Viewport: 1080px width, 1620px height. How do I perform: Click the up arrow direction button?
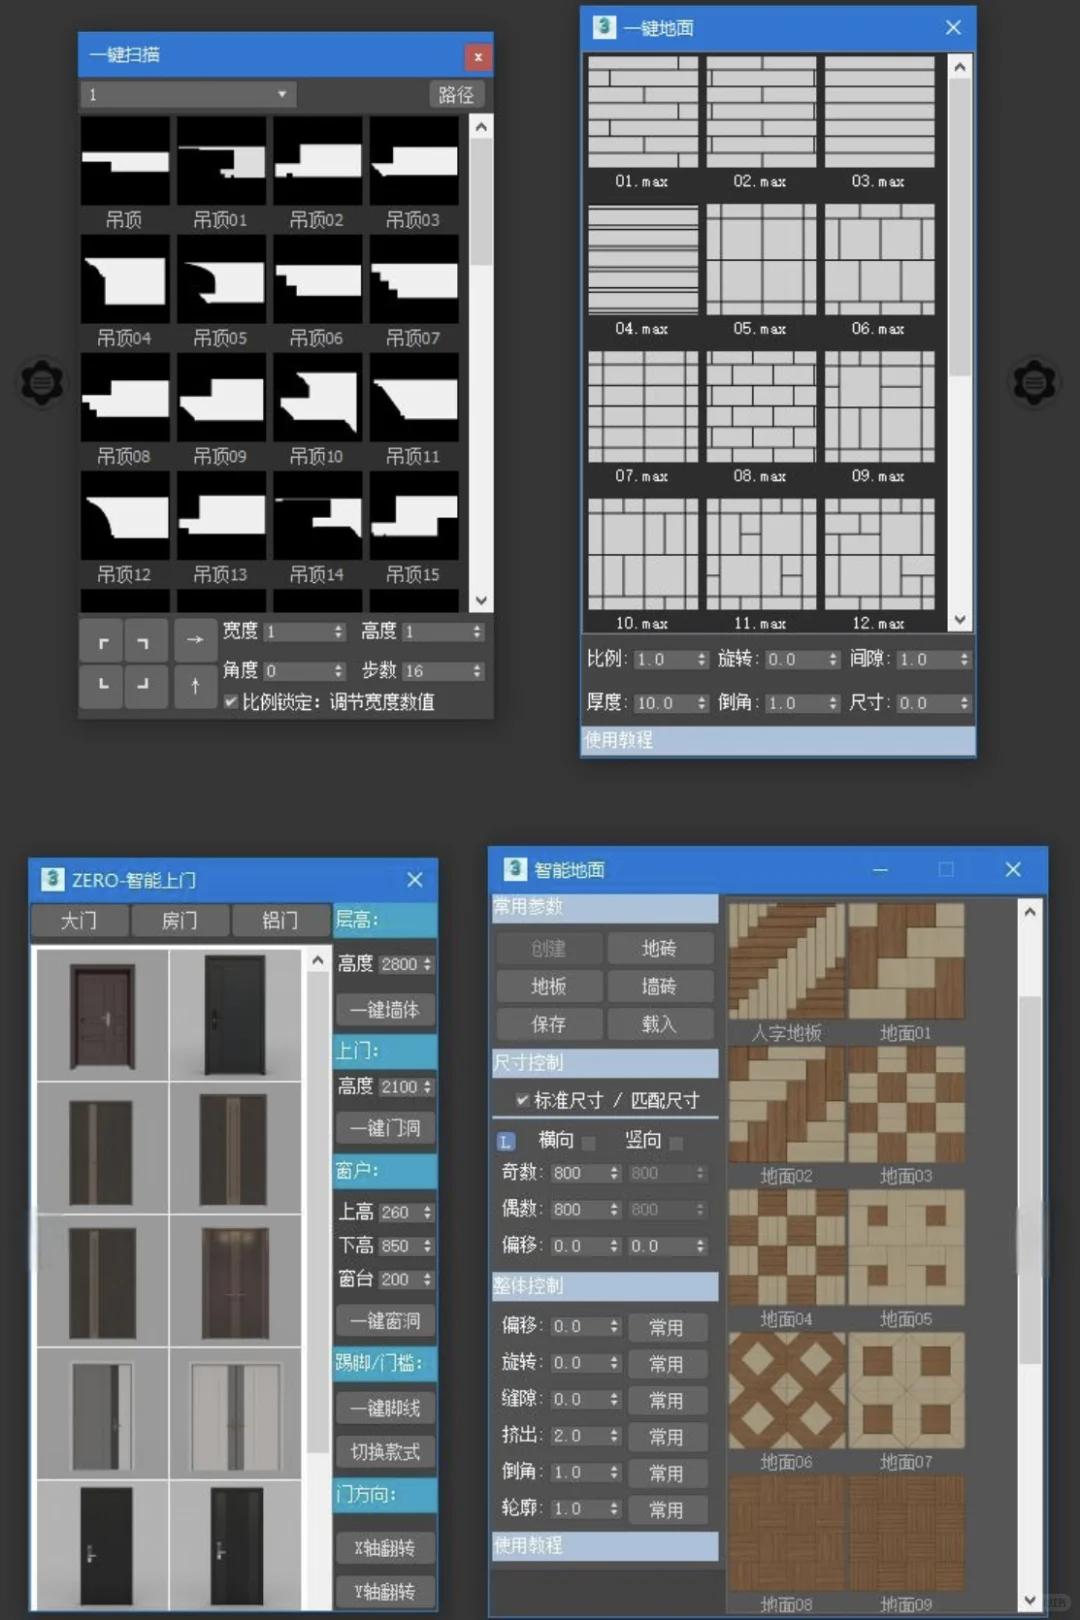point(195,685)
